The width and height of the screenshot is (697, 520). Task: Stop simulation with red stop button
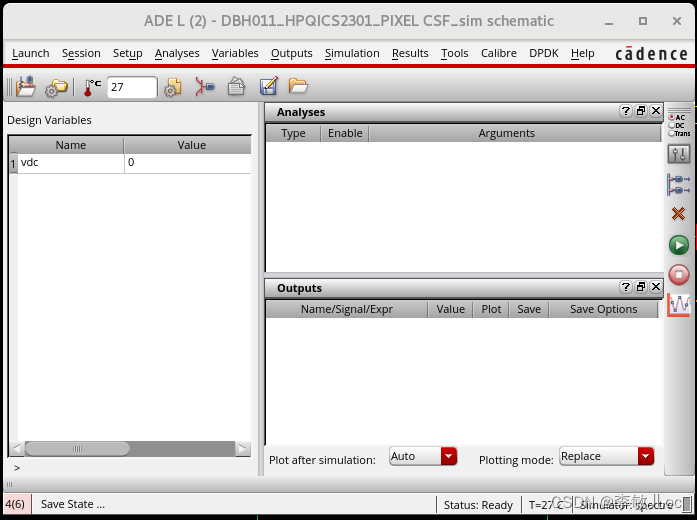679,274
